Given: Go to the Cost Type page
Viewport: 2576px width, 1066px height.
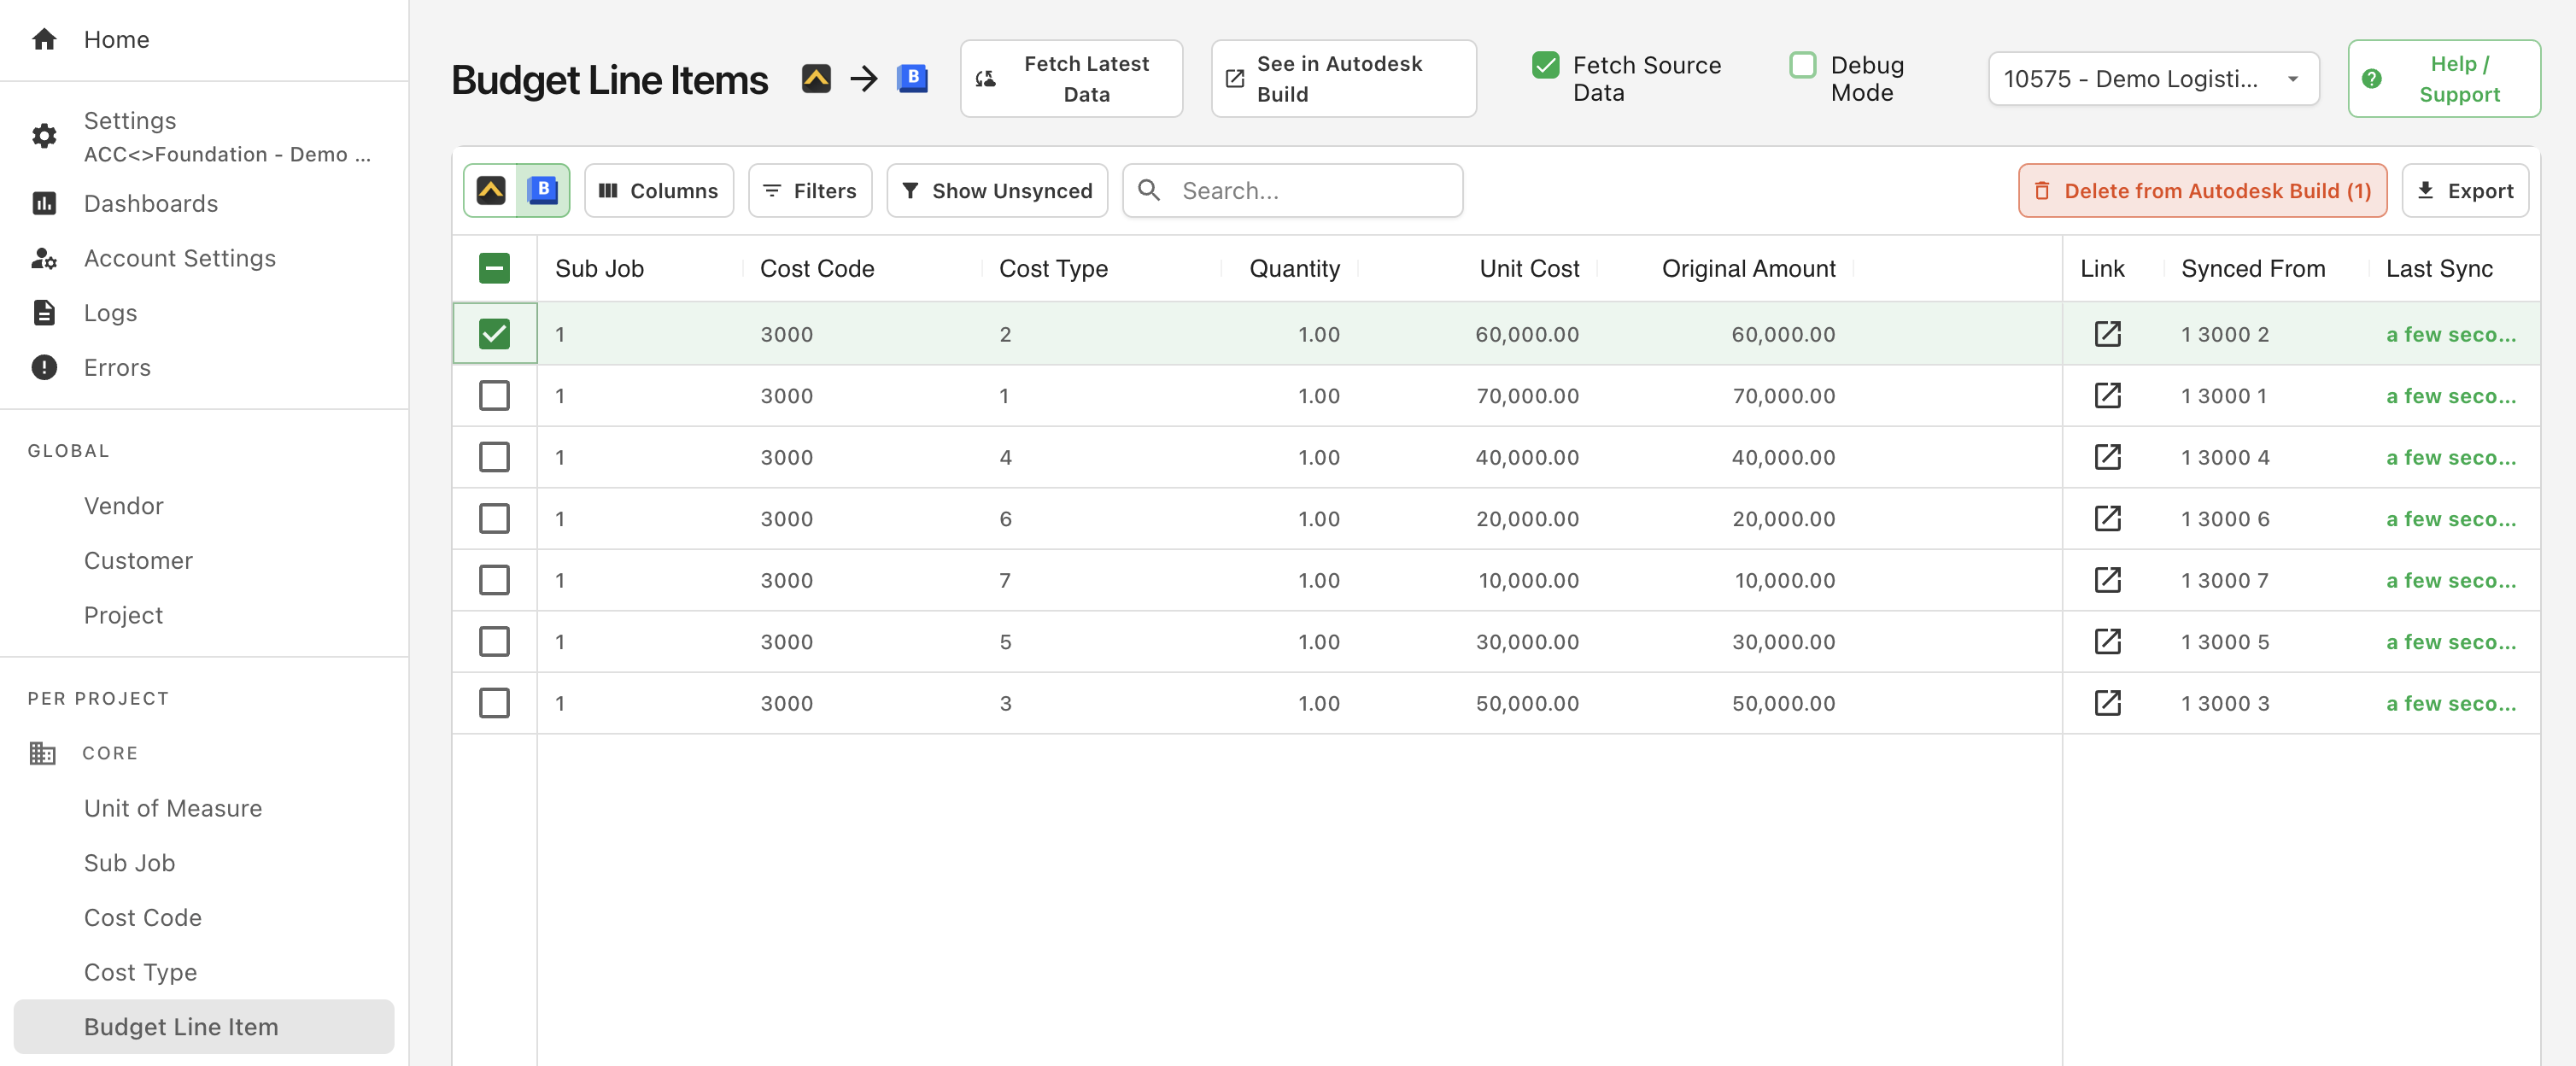Looking at the screenshot, I should click(x=140, y=972).
